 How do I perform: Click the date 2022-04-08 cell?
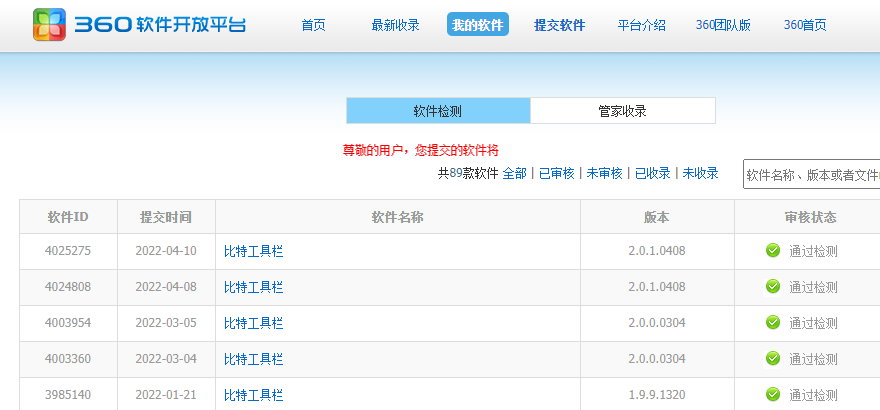166,287
